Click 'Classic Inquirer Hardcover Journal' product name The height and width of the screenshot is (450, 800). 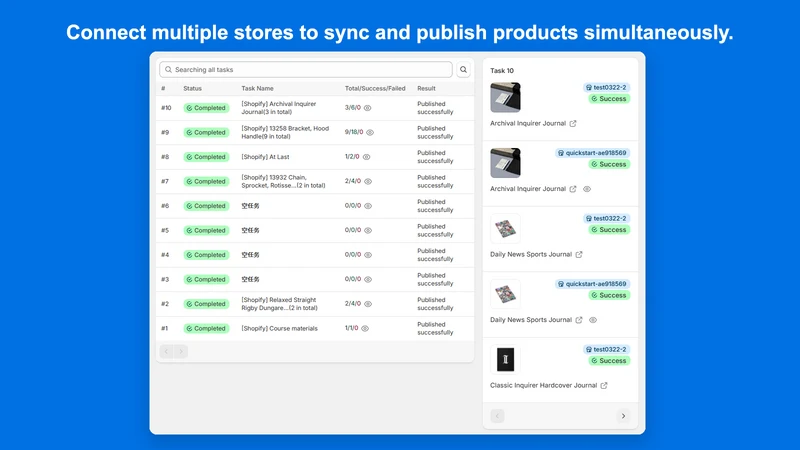(543, 385)
